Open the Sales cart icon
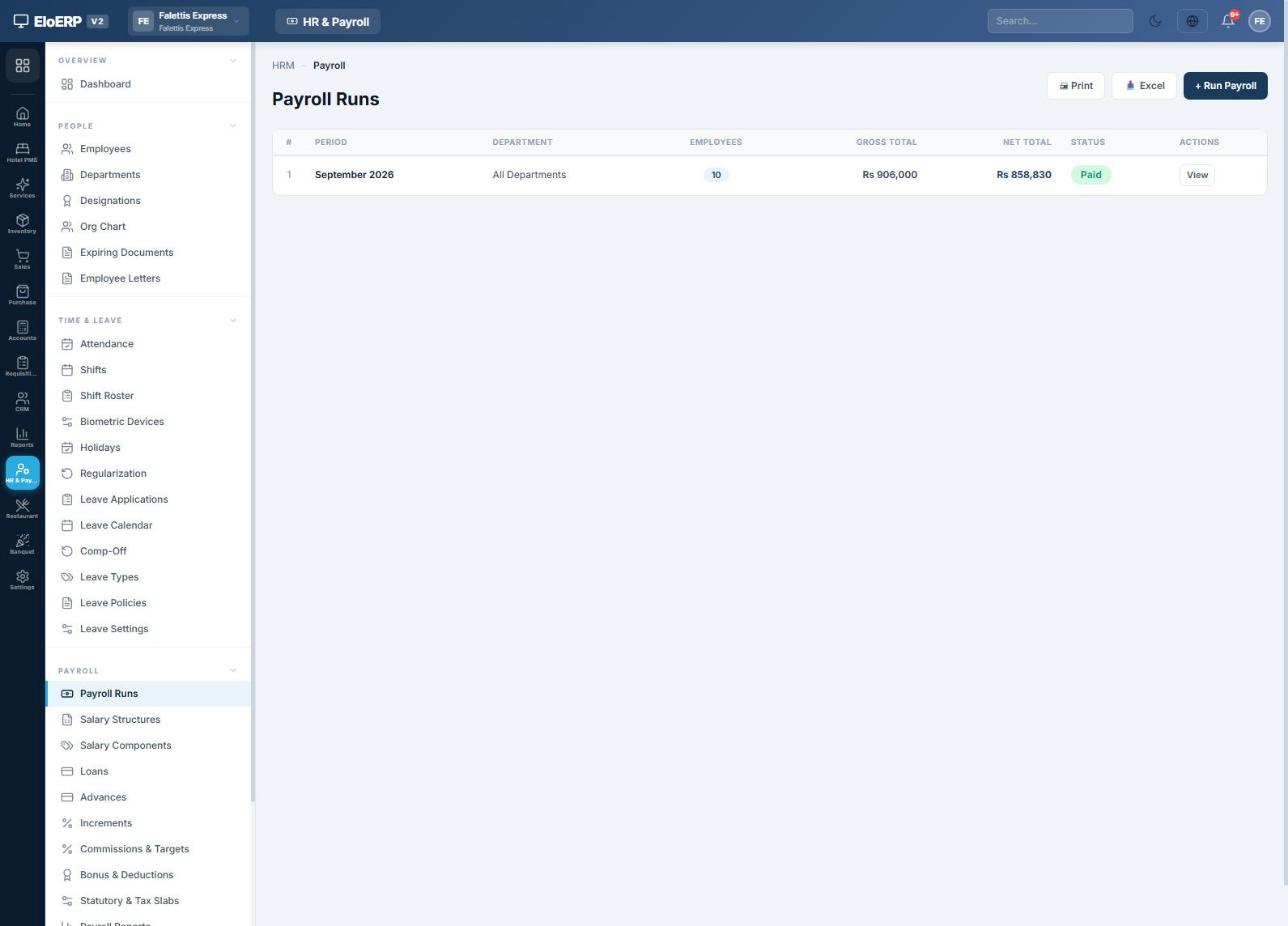This screenshot has width=1288, height=926. click(x=22, y=259)
